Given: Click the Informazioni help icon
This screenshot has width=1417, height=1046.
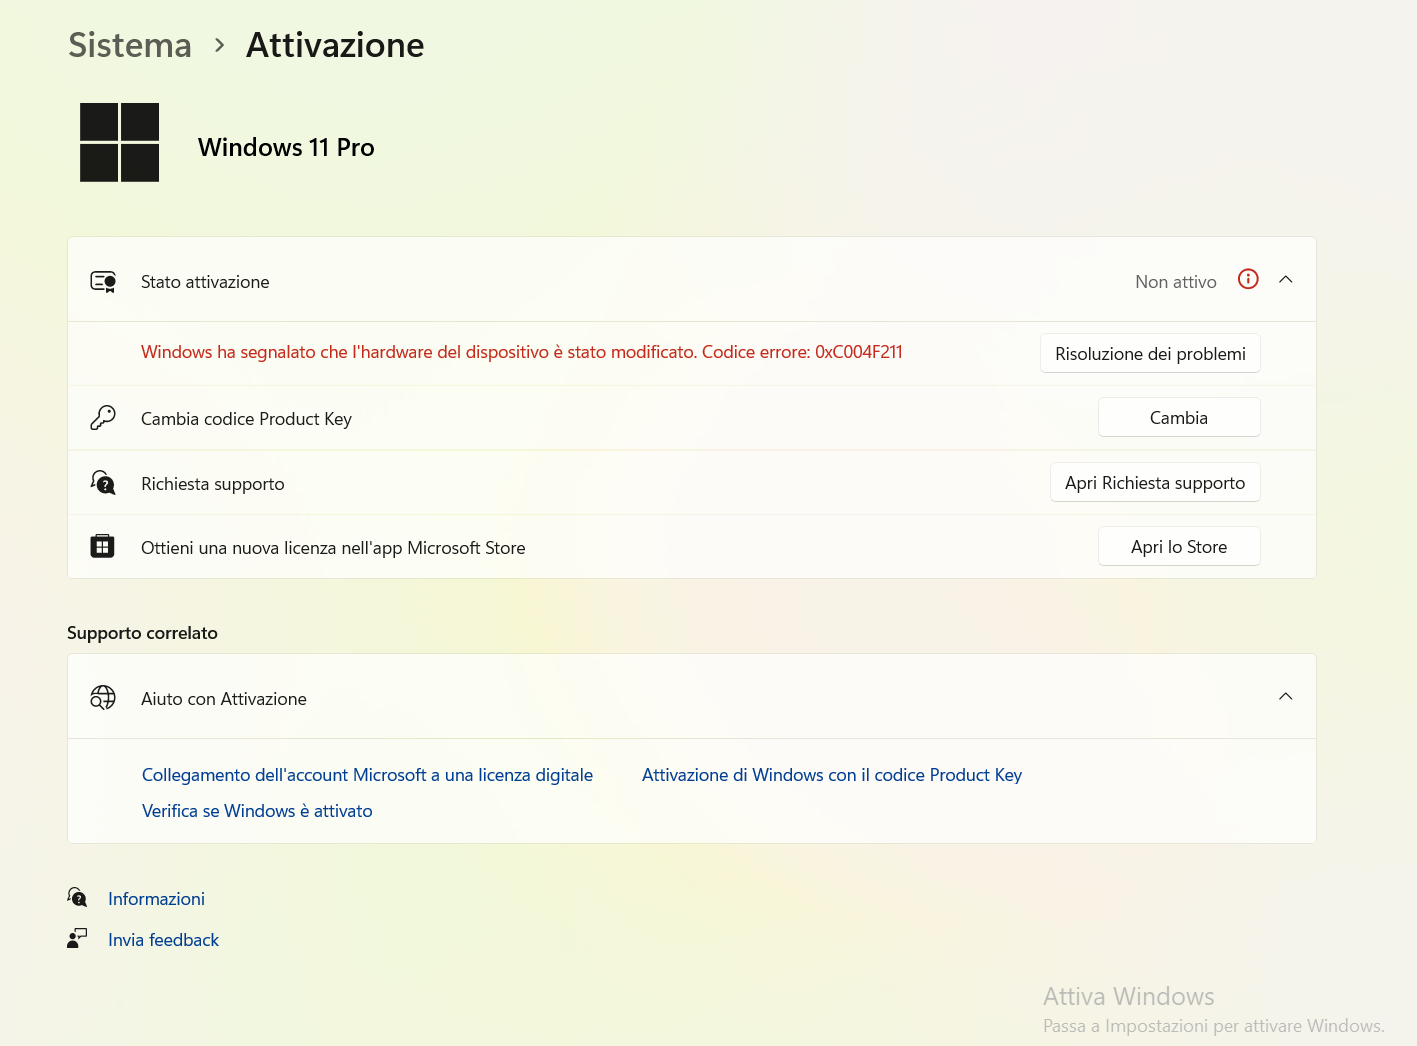Looking at the screenshot, I should (x=77, y=897).
